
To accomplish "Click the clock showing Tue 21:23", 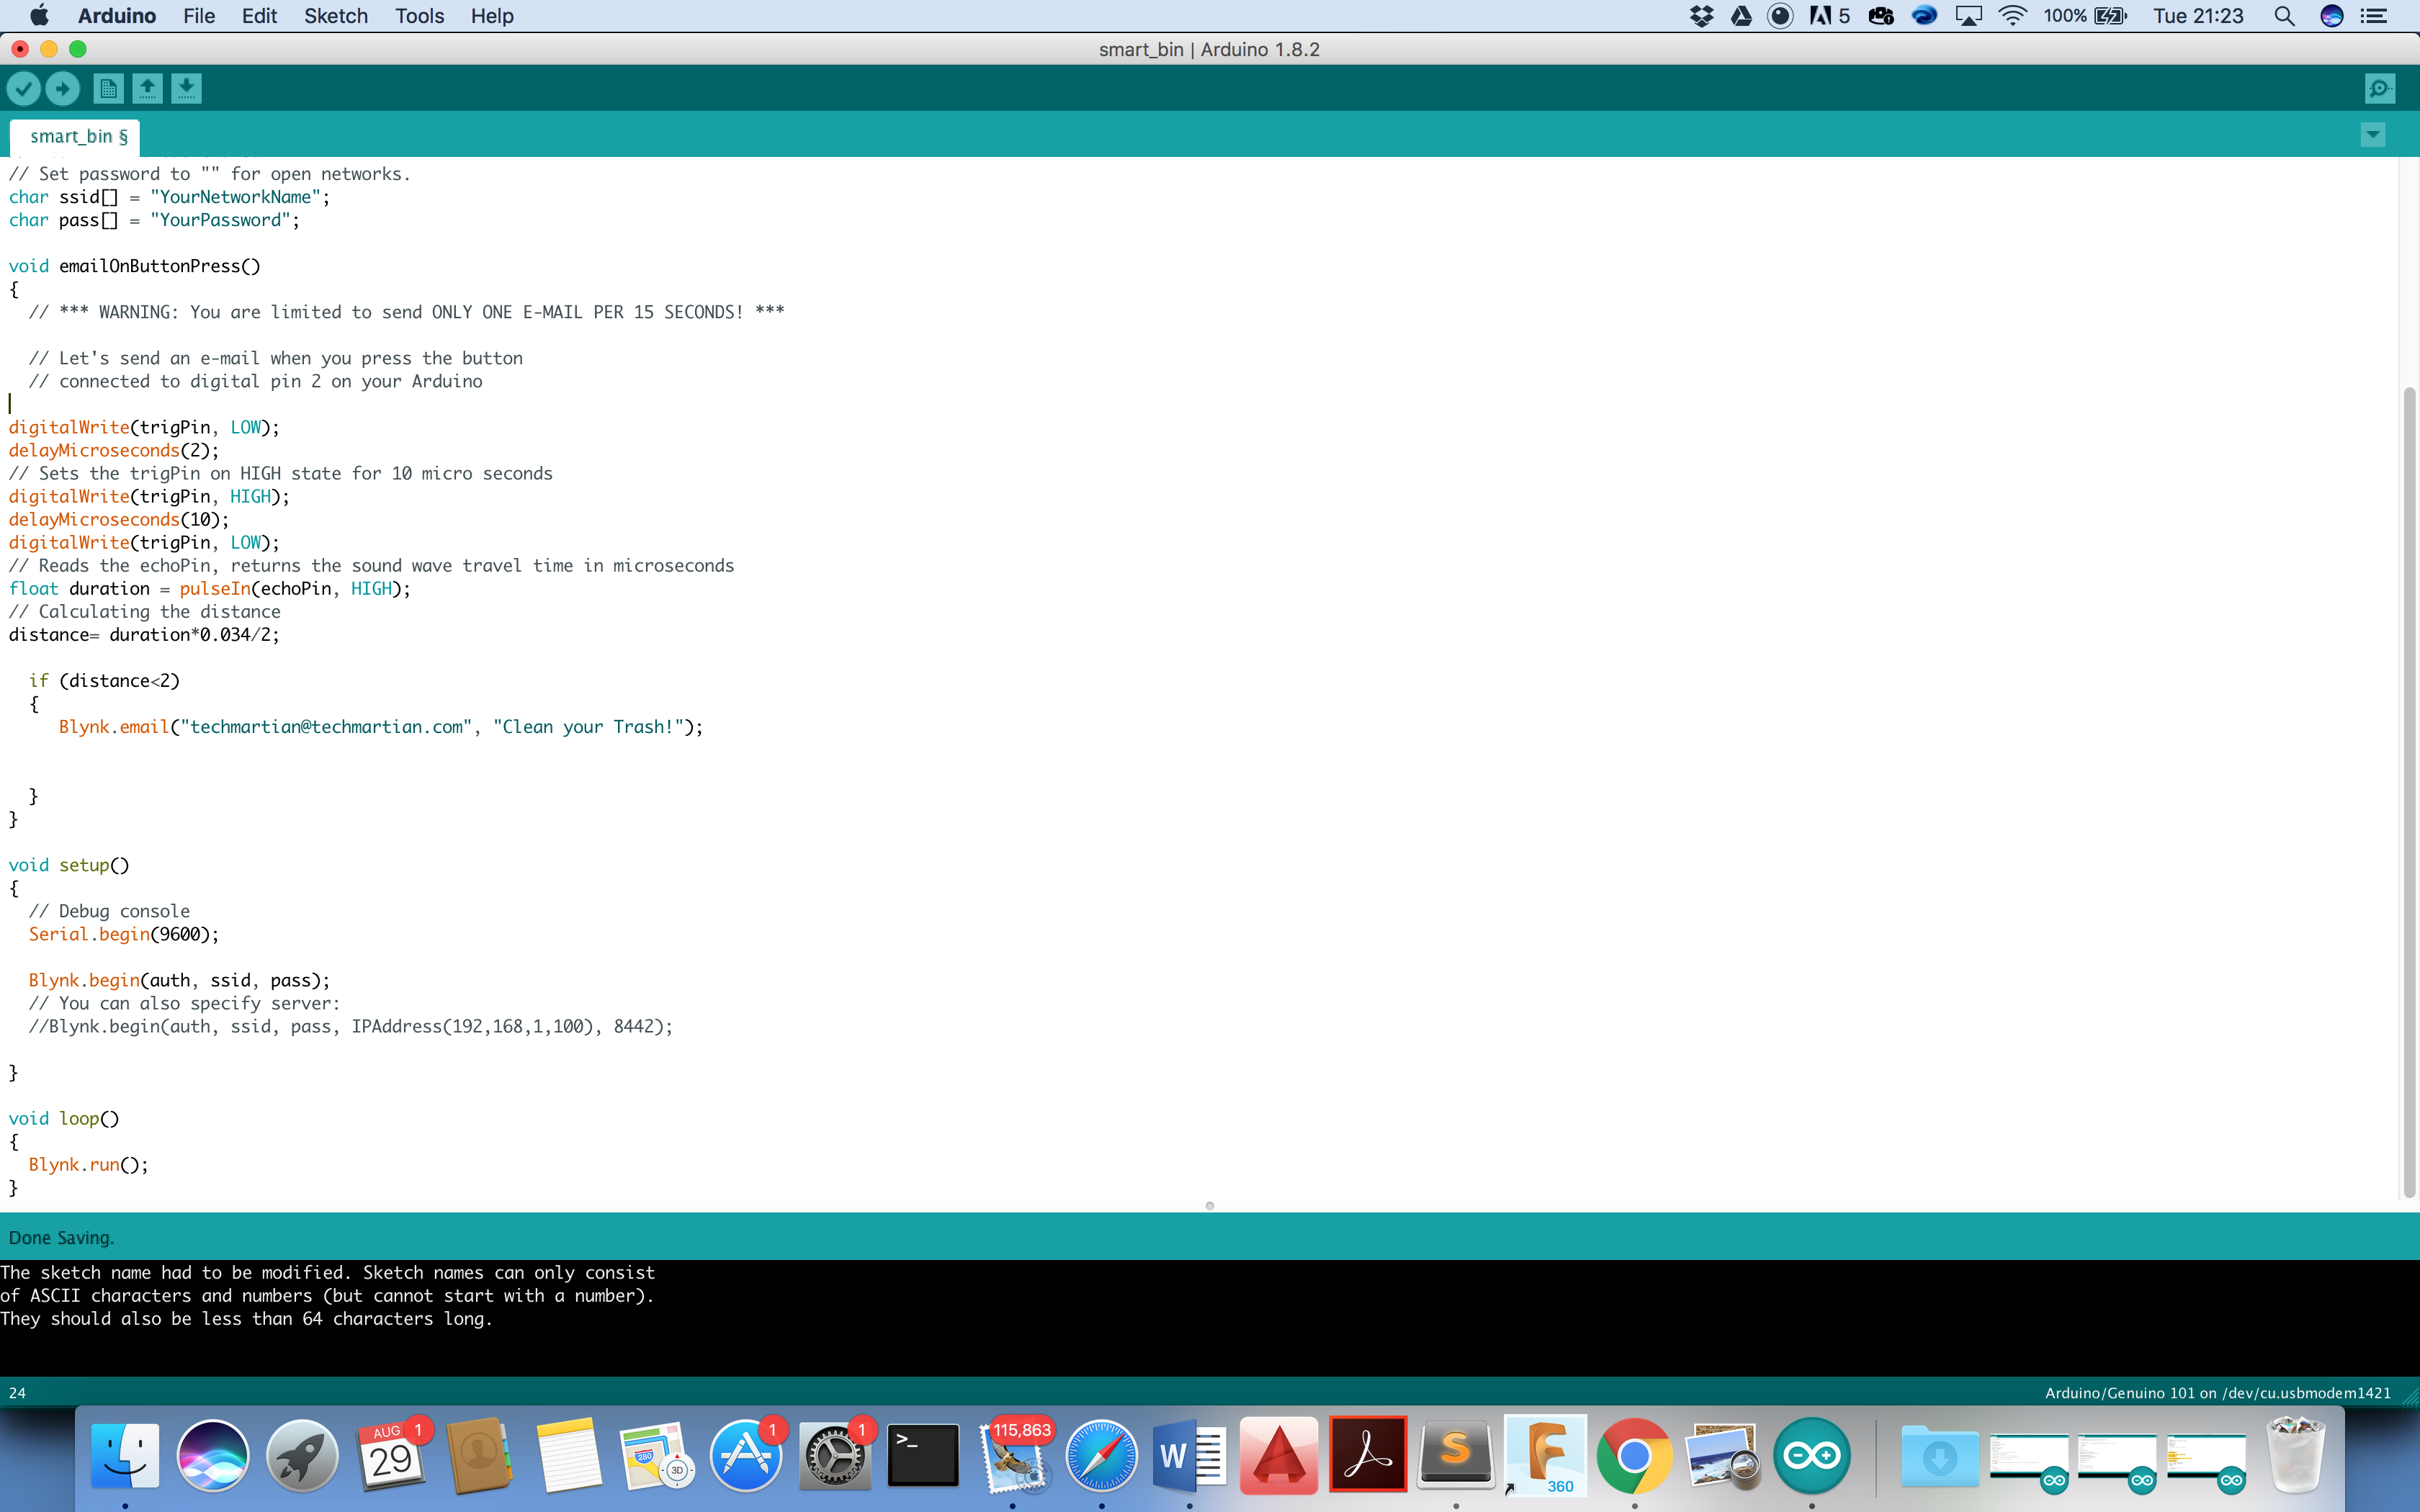I will 2198,16.
